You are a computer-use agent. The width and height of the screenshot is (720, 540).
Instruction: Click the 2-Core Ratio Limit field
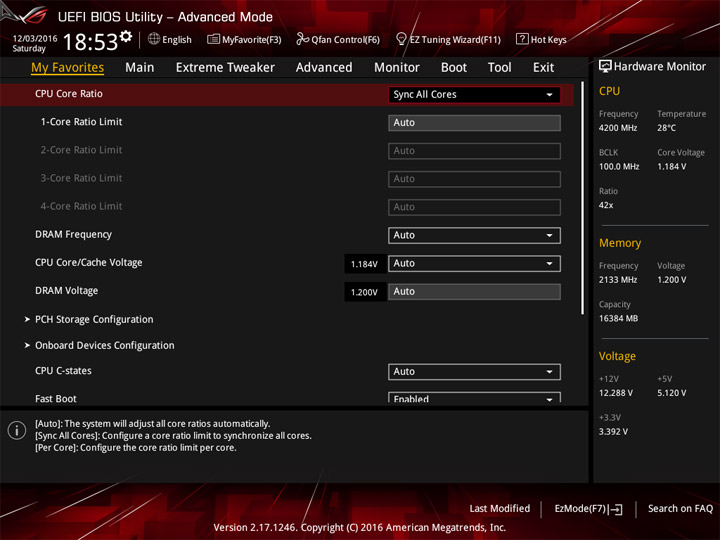coord(474,151)
